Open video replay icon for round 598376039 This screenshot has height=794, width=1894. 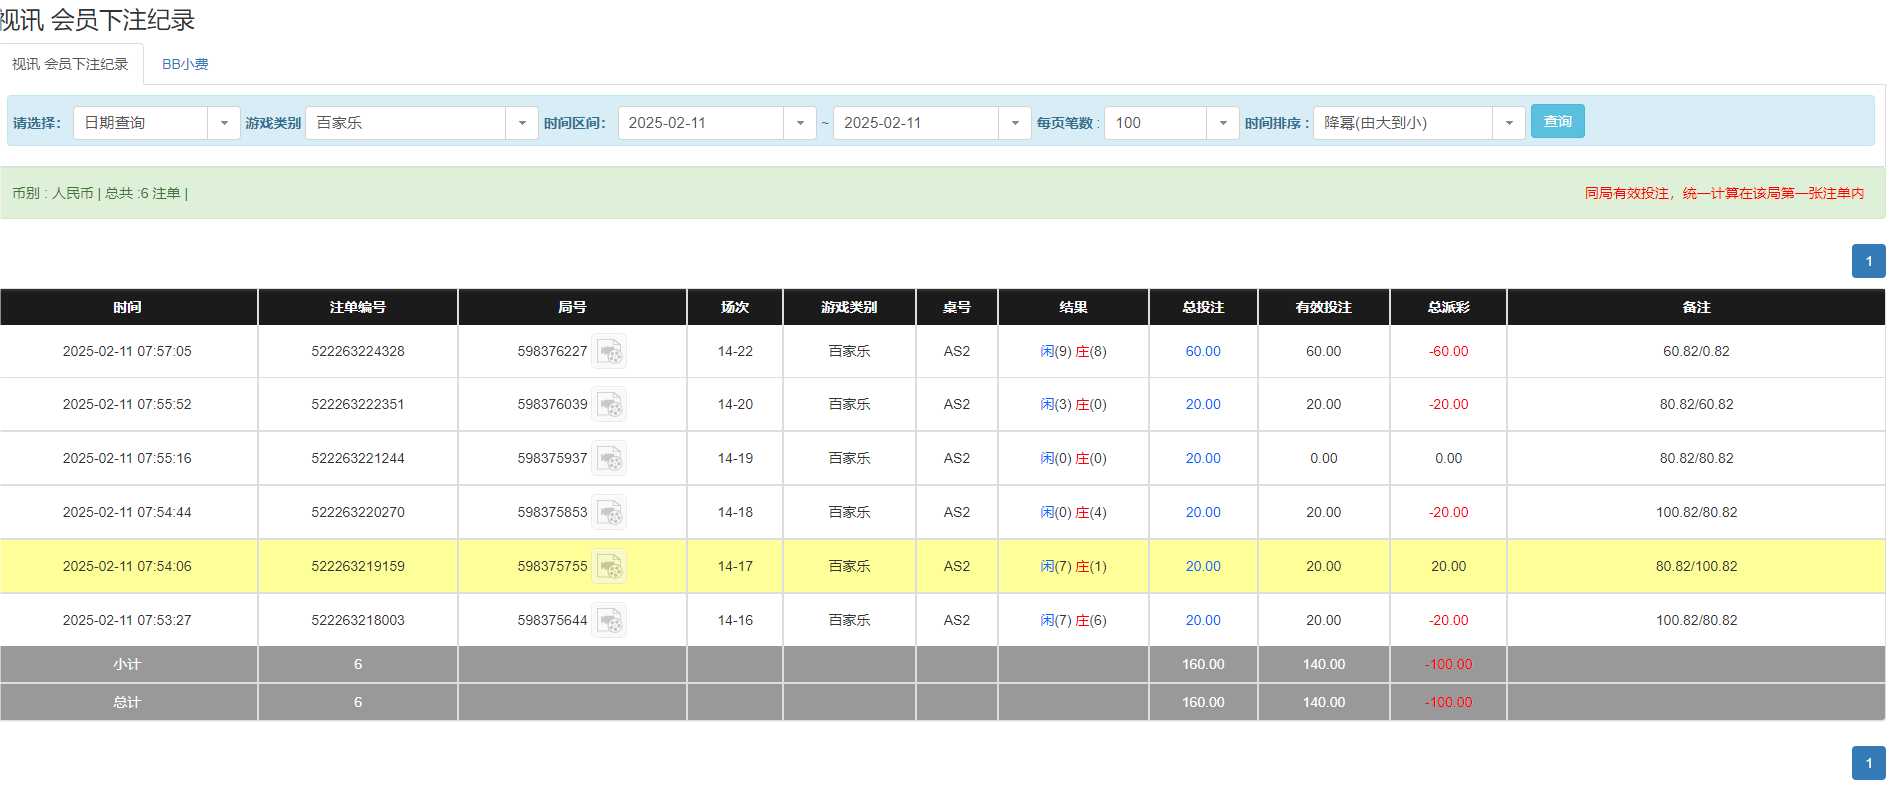[x=609, y=405]
